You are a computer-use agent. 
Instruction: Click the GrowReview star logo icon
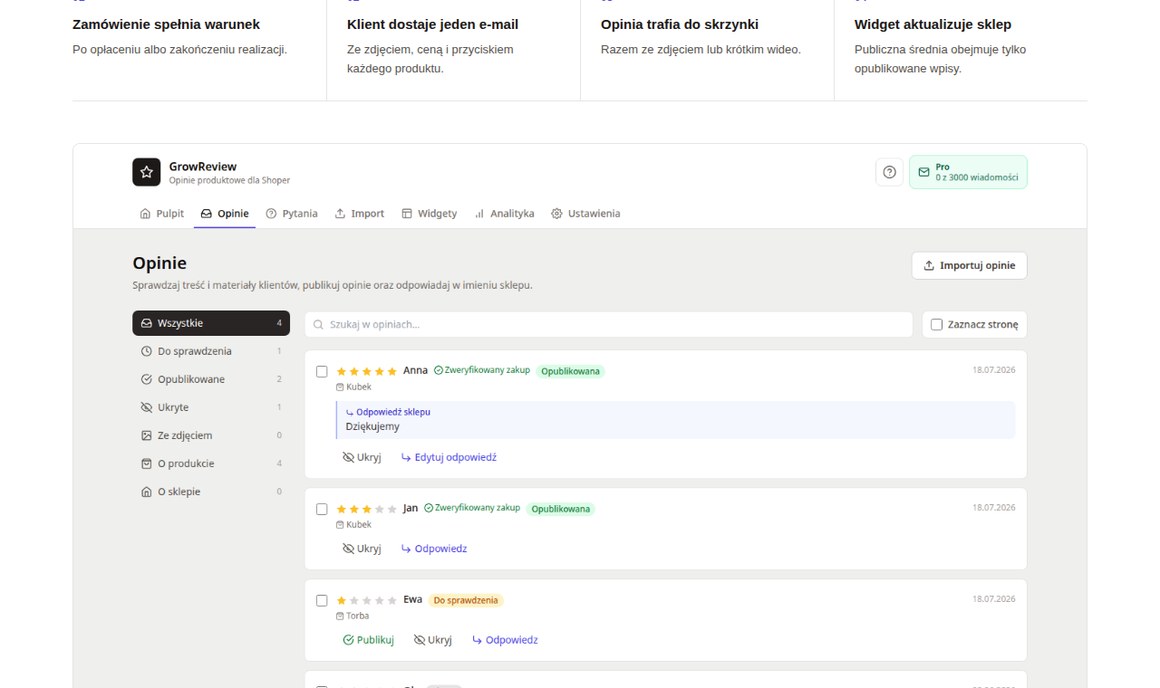tap(146, 172)
